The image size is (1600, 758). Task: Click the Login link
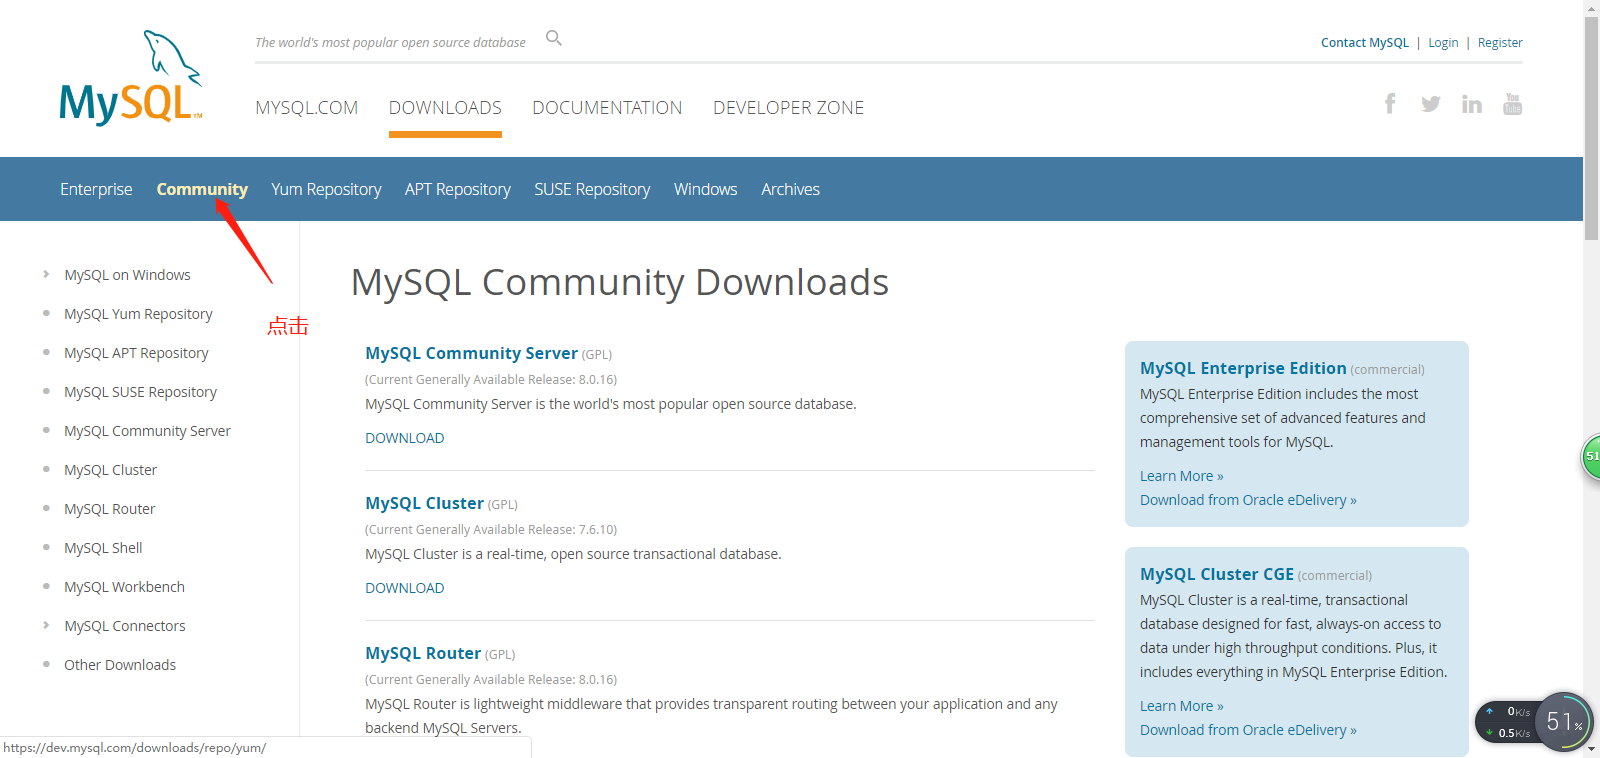pyautogui.click(x=1443, y=42)
